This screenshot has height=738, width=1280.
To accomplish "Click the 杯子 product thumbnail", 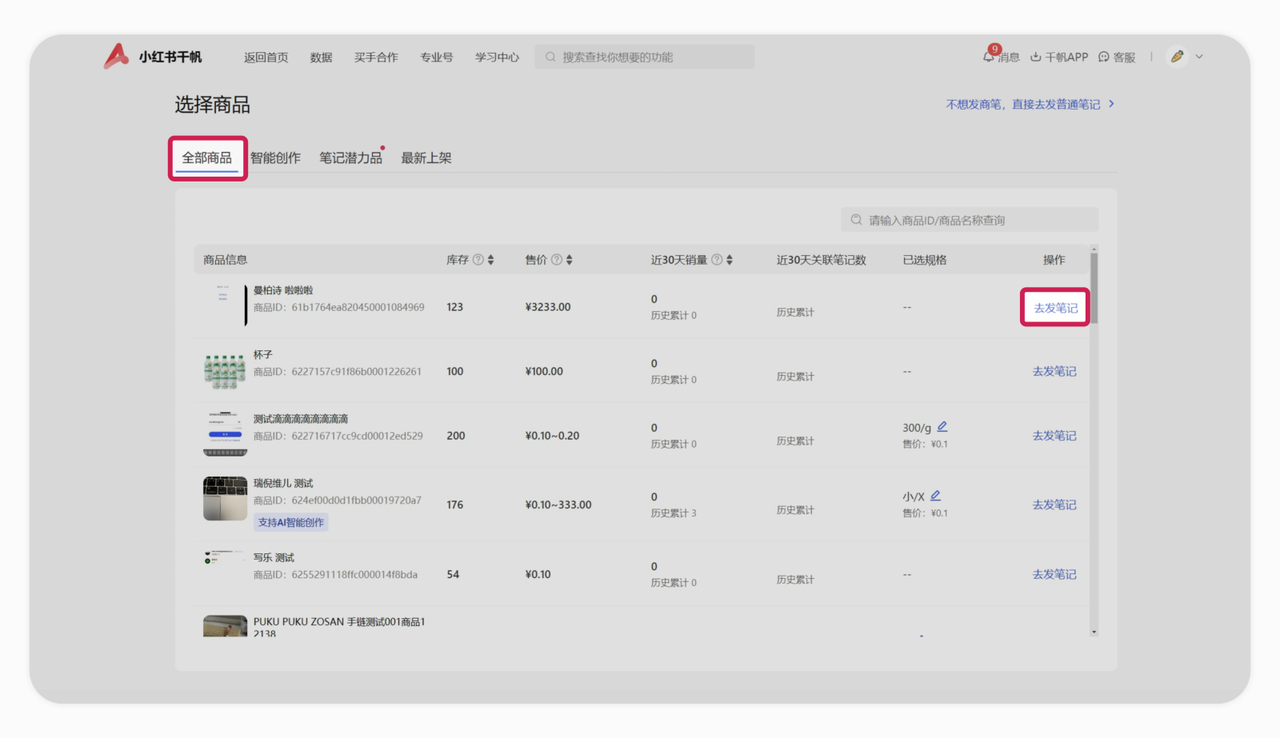I will point(225,371).
